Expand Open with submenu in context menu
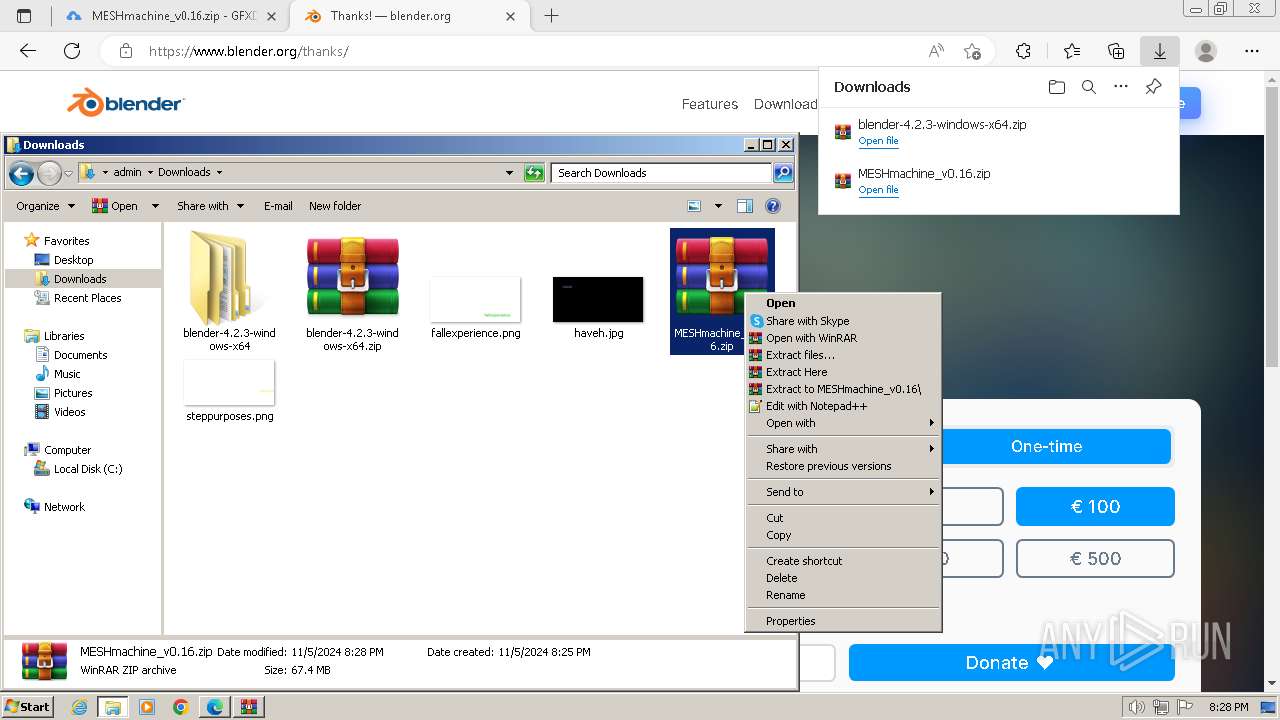This screenshot has height=720, width=1280. [x=844, y=423]
